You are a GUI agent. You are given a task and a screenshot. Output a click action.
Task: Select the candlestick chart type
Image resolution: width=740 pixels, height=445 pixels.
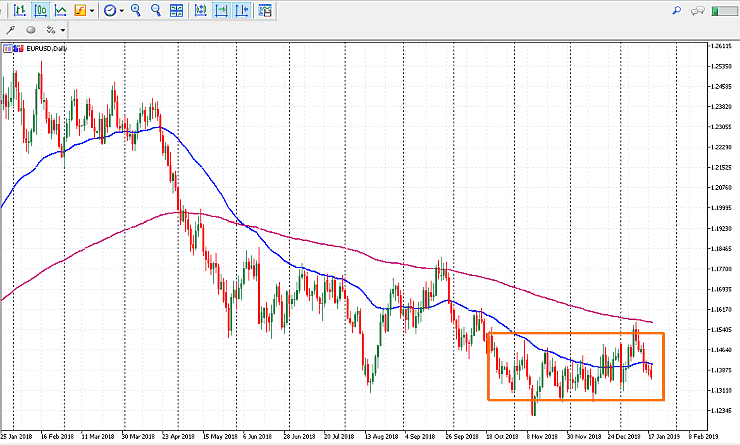click(x=40, y=11)
